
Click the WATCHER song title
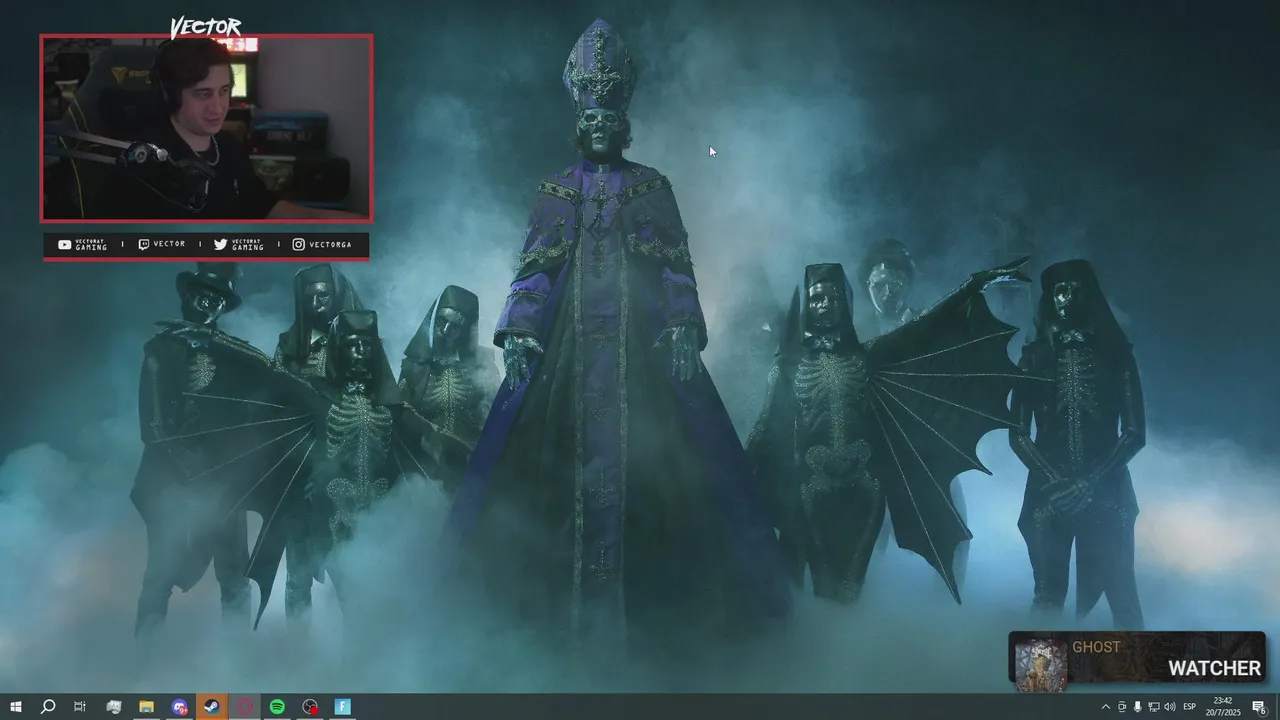click(x=1214, y=668)
